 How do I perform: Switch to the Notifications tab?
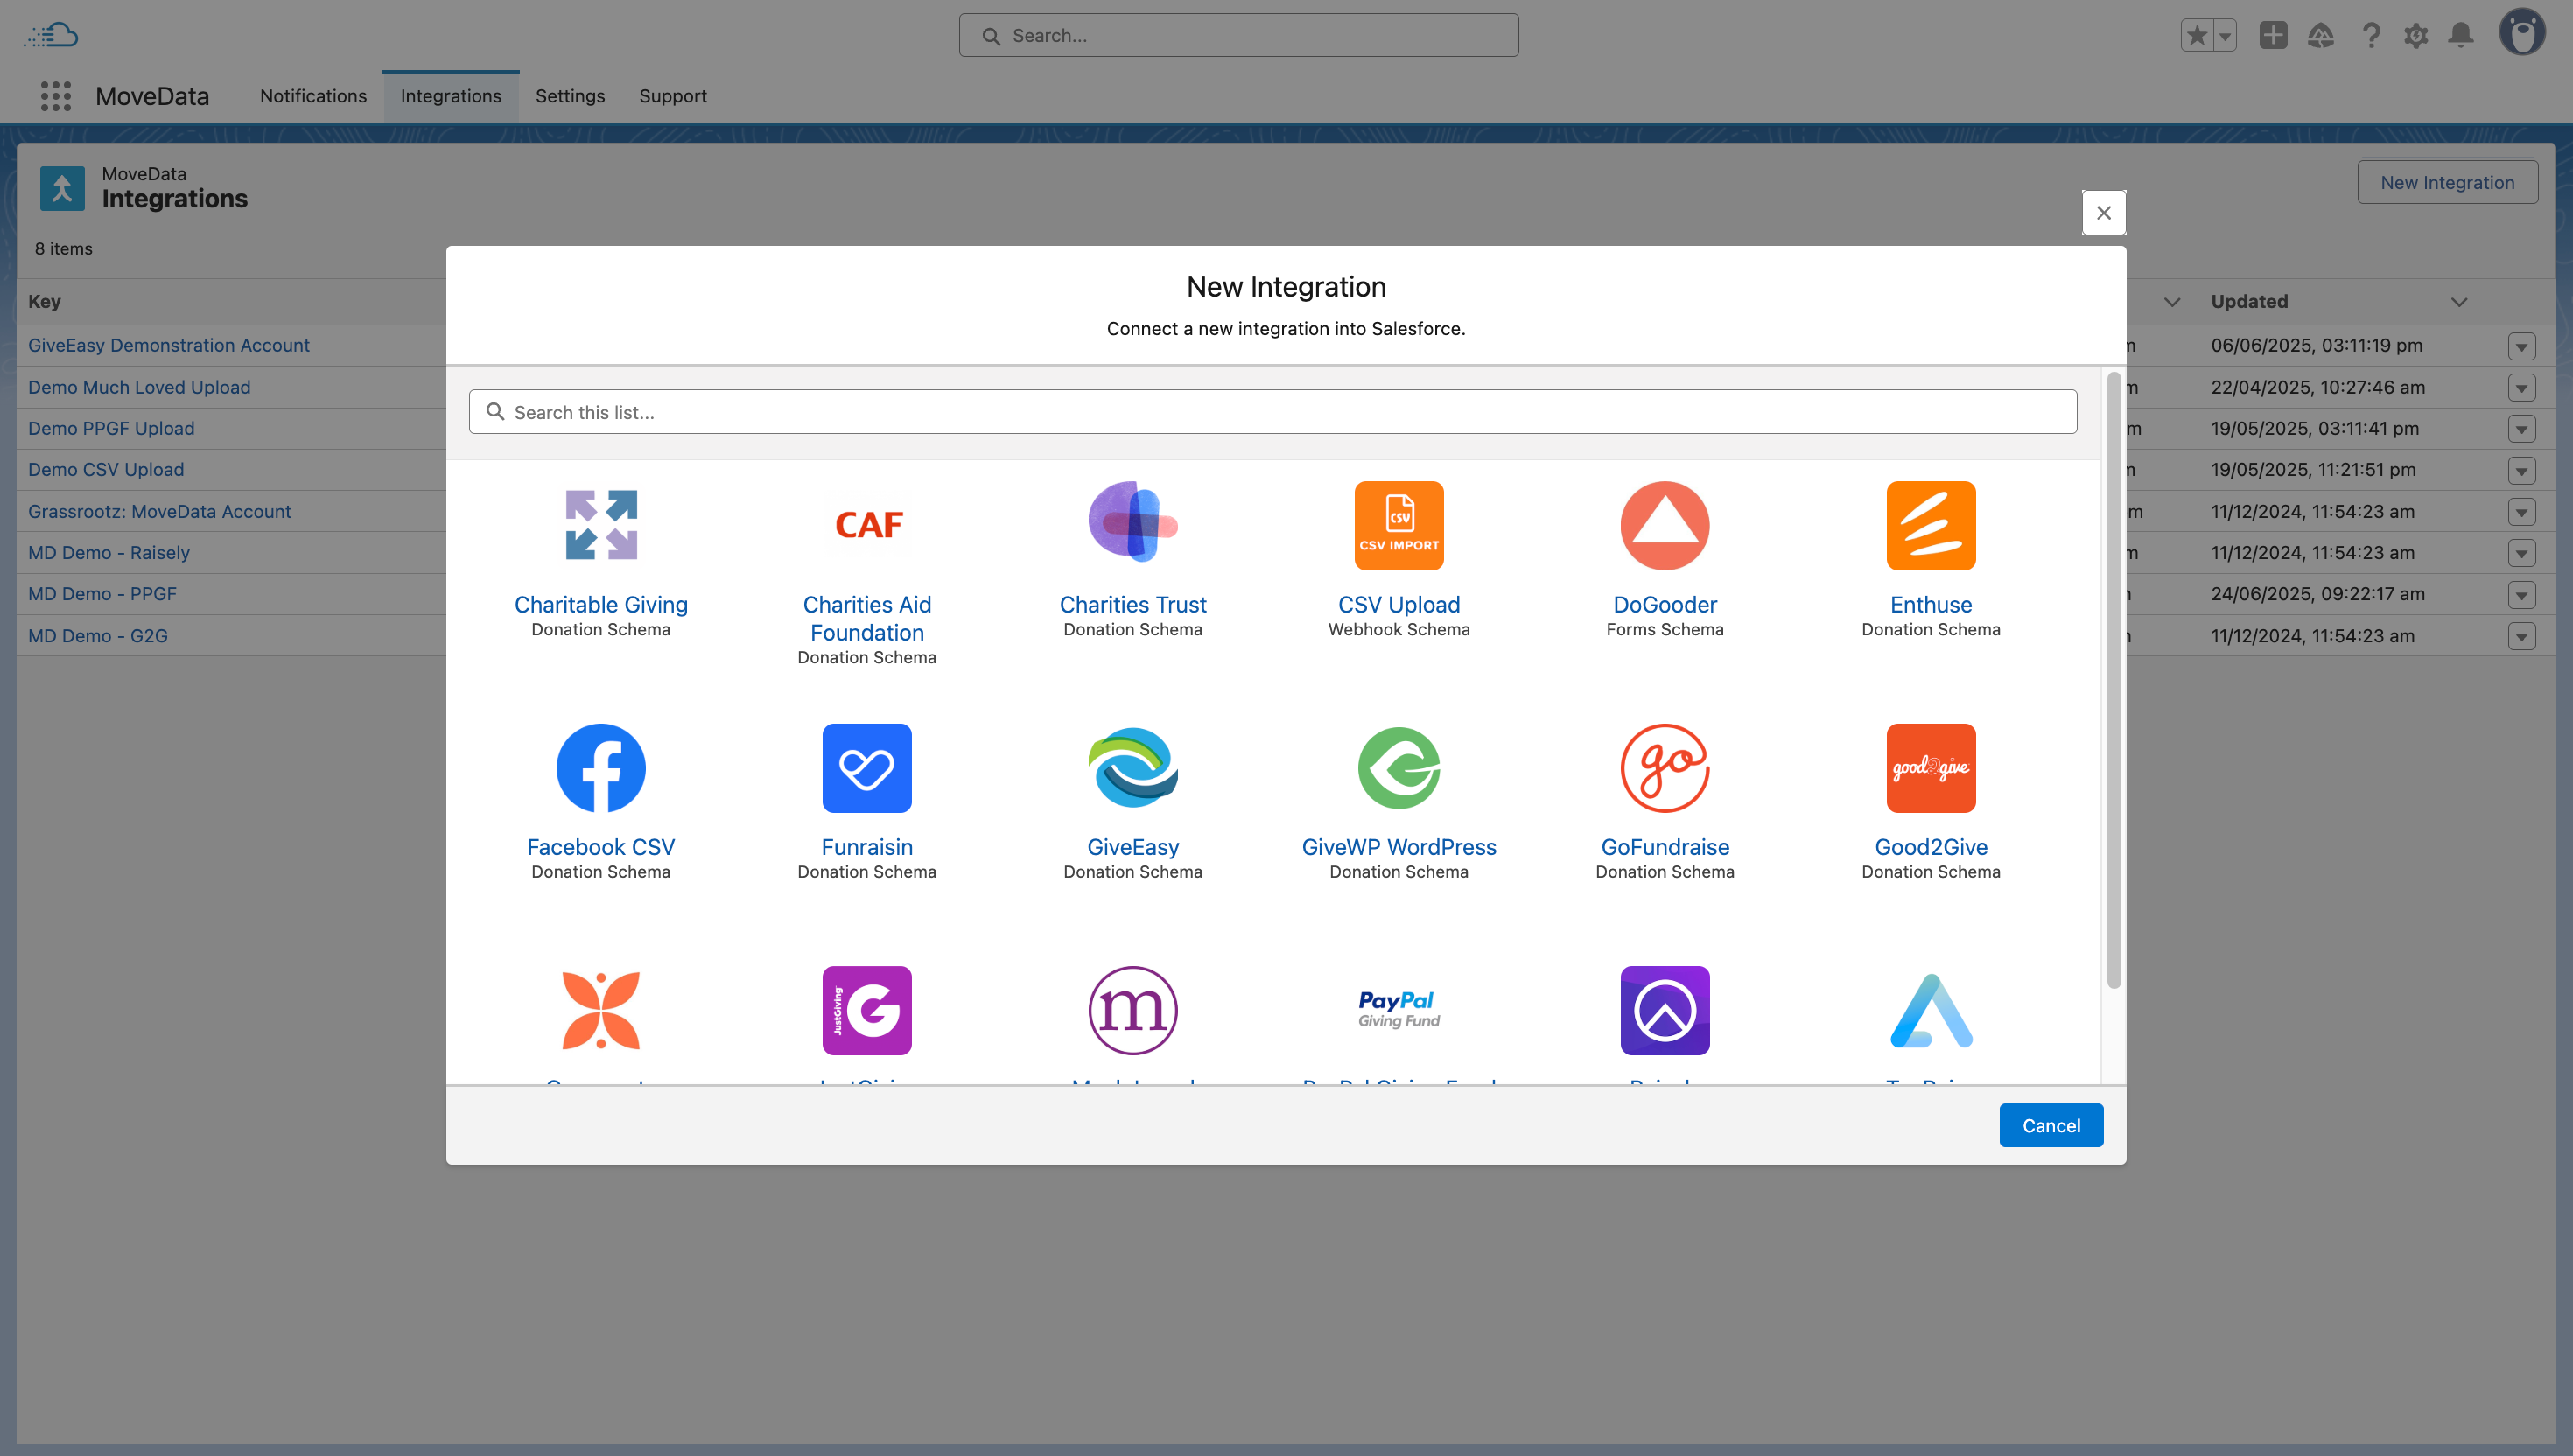point(313,96)
